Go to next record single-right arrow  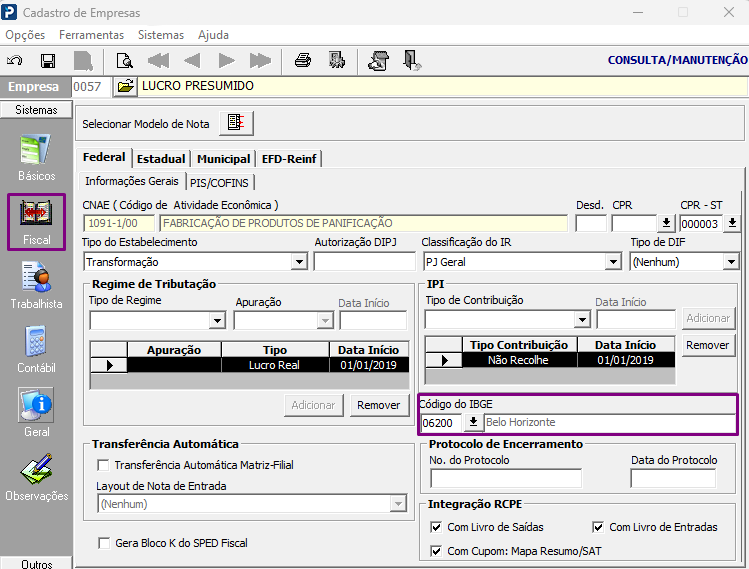pos(226,61)
